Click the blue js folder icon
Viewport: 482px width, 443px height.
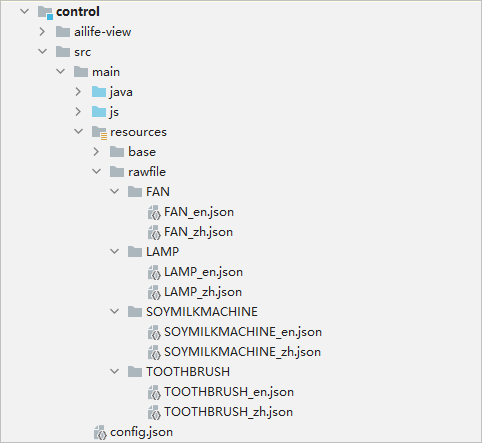click(x=99, y=112)
